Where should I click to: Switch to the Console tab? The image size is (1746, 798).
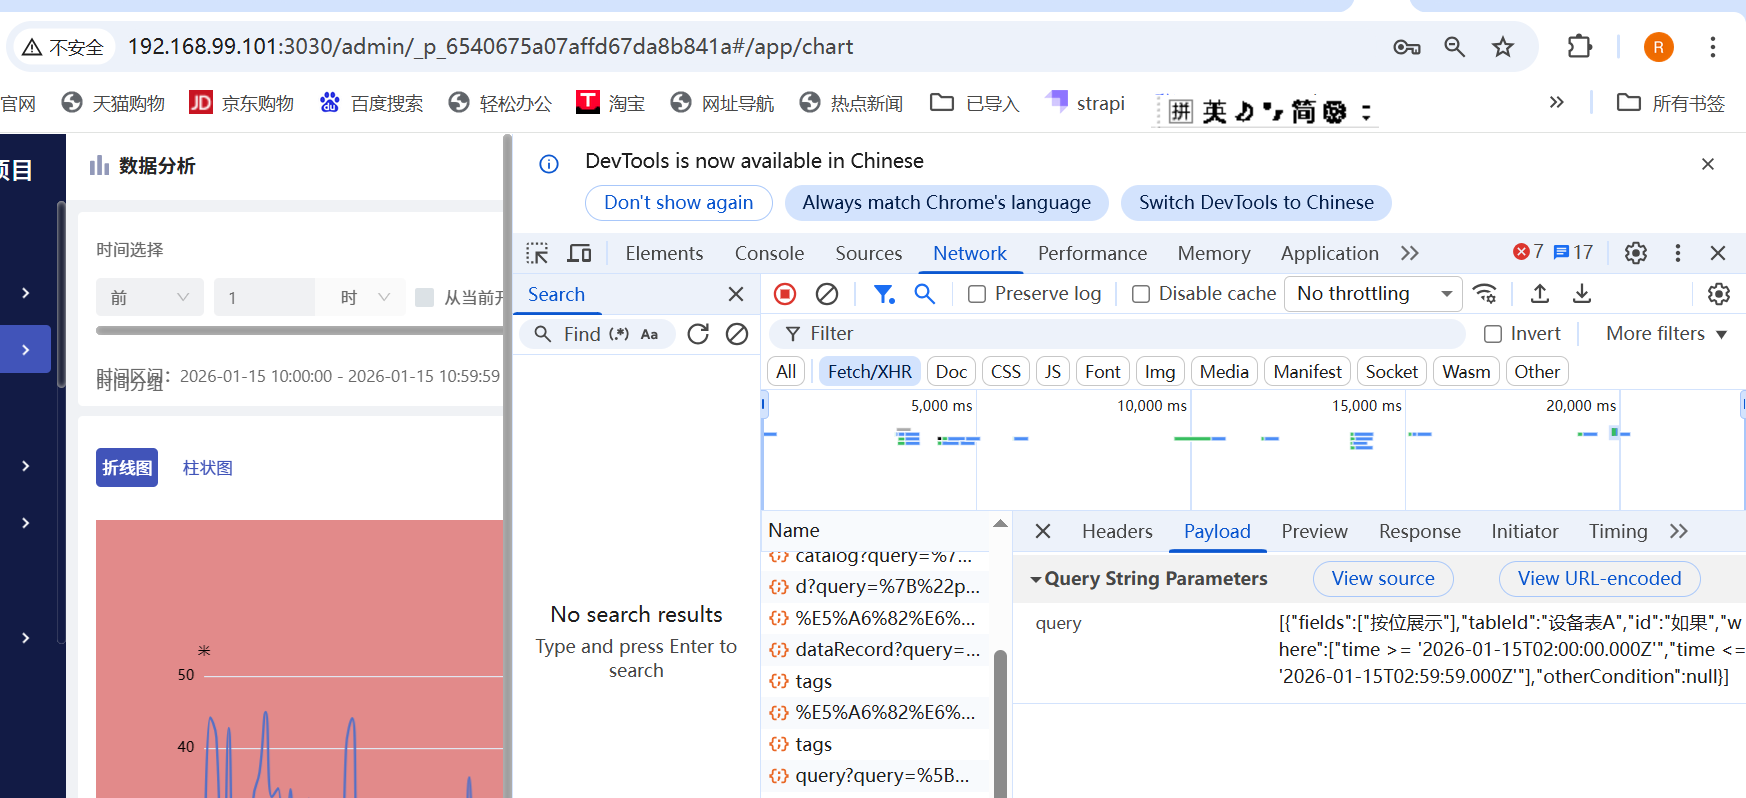(x=769, y=253)
